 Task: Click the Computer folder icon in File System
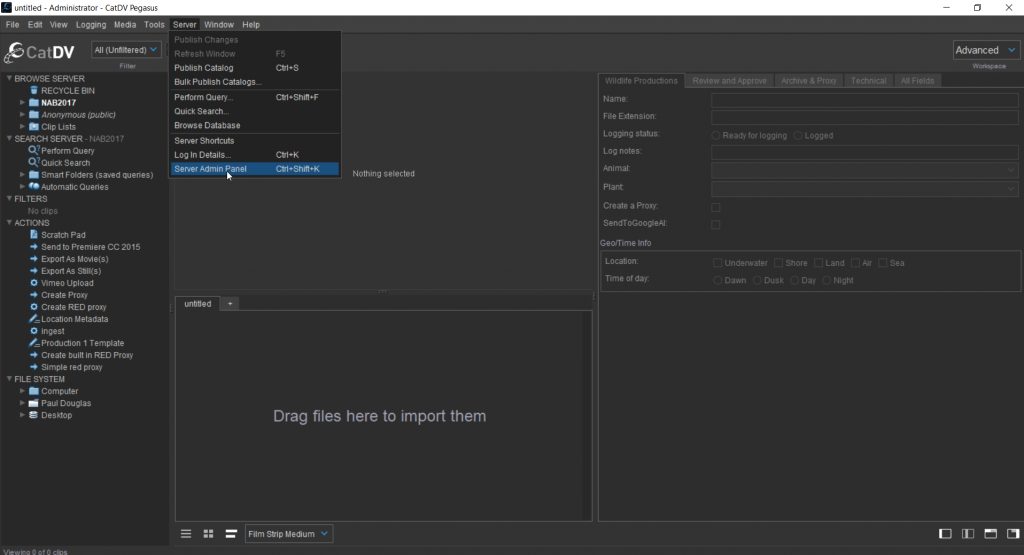click(34, 391)
